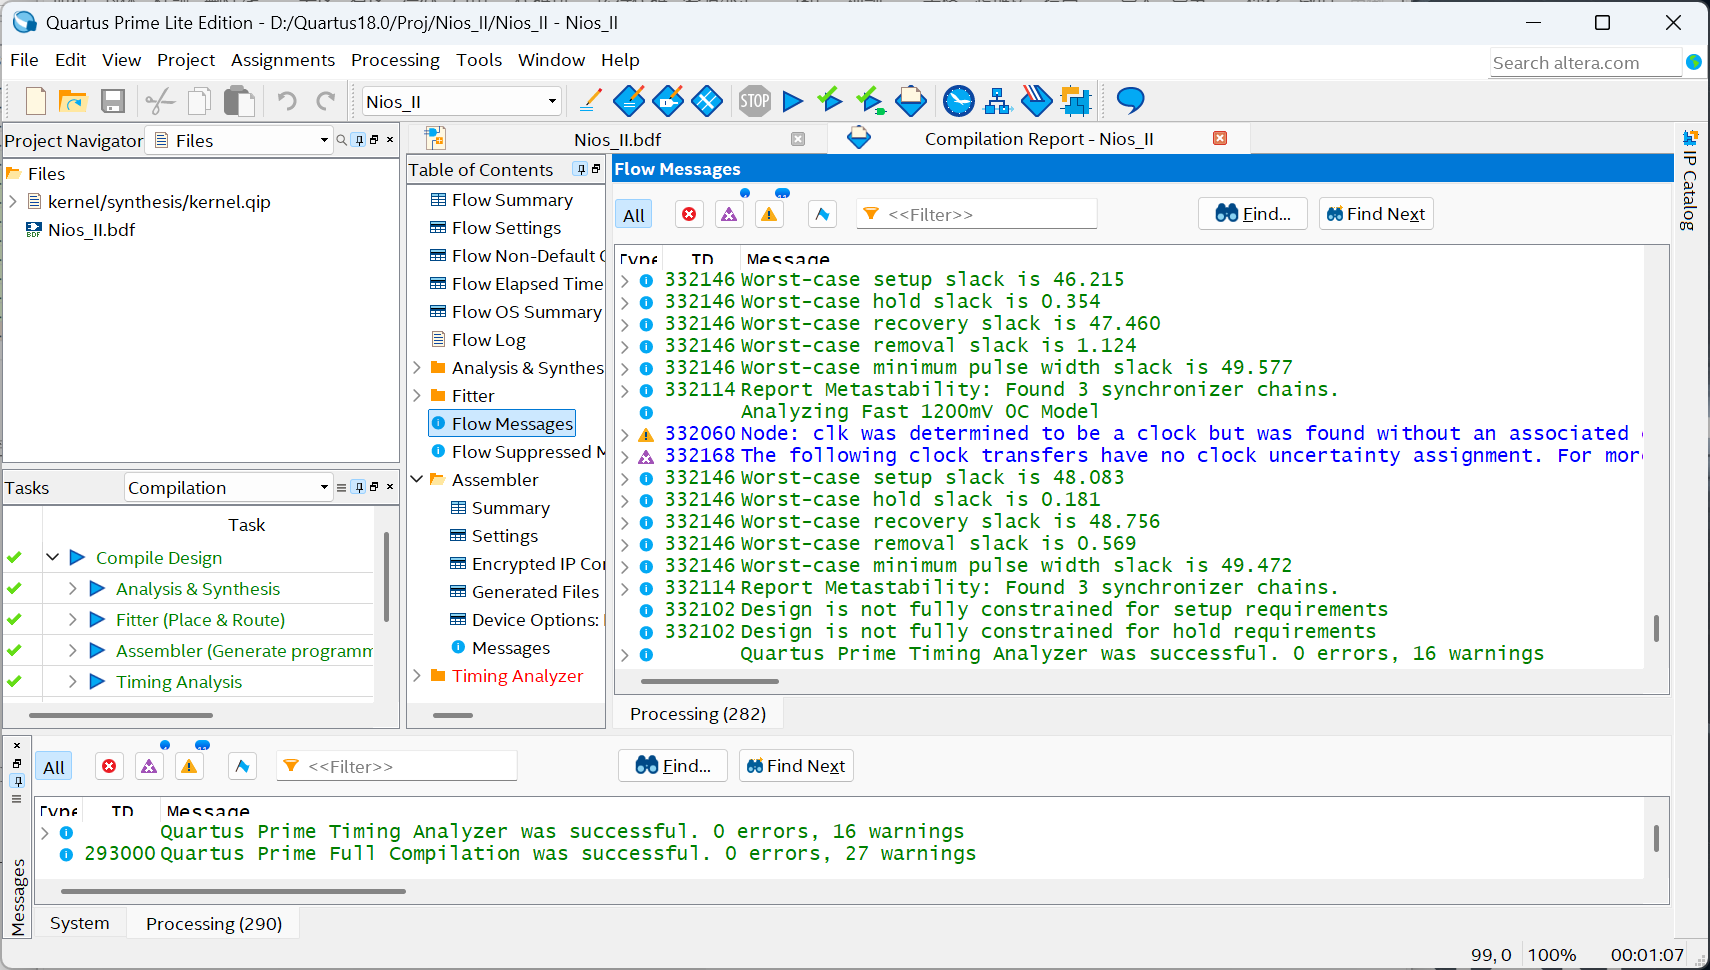This screenshot has height=970, width=1710.
Task: Collapse the Compile Design task
Action: 53,557
